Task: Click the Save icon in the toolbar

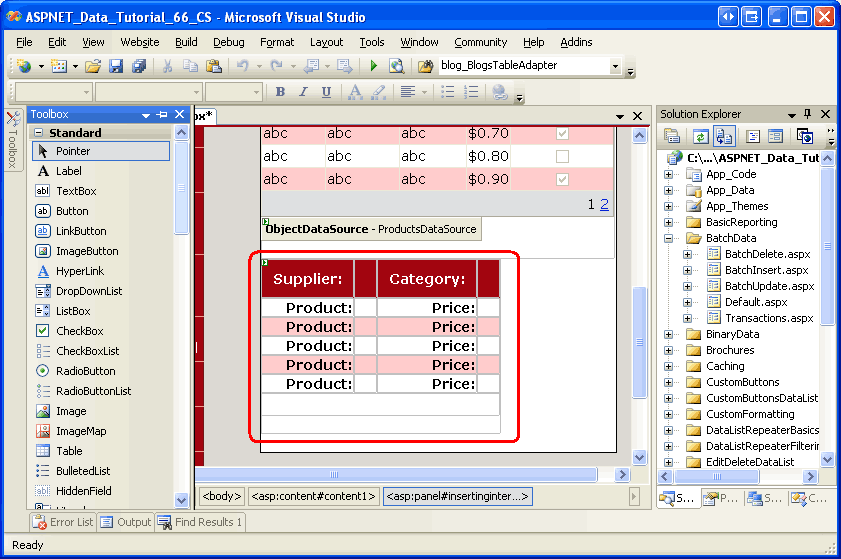Action: pyautogui.click(x=116, y=66)
